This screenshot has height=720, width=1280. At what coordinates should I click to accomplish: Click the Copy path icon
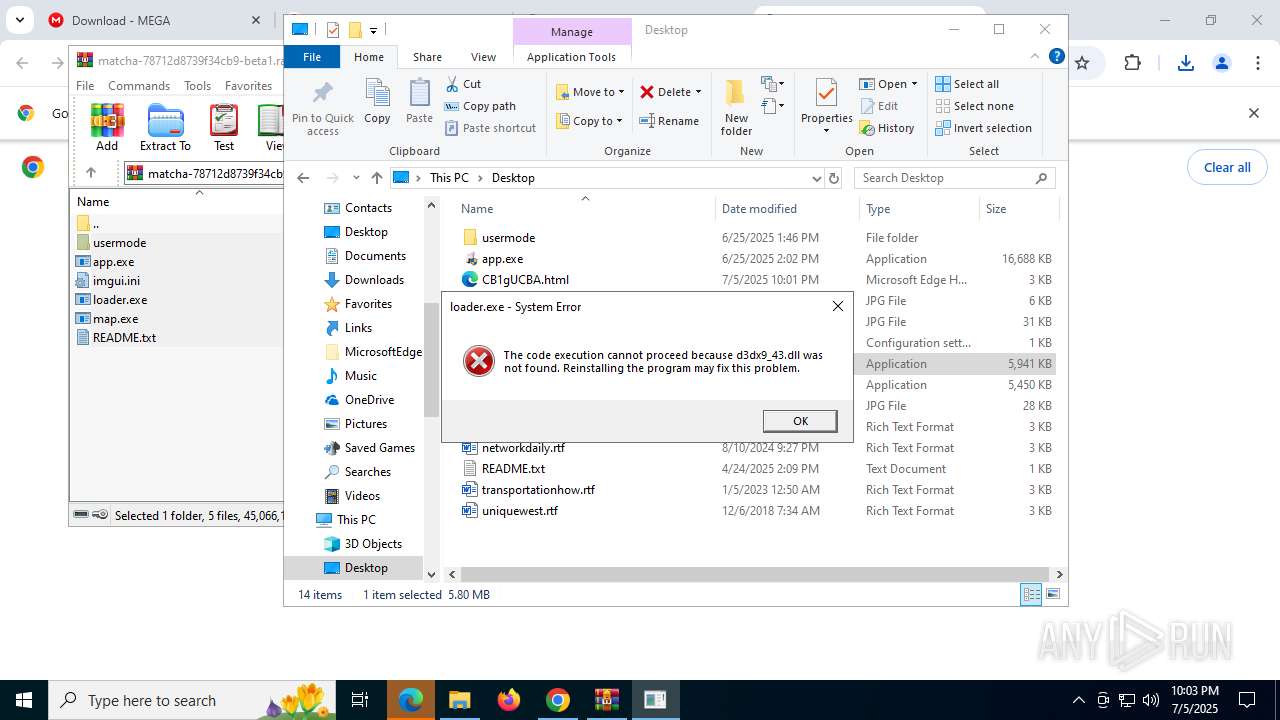452,106
